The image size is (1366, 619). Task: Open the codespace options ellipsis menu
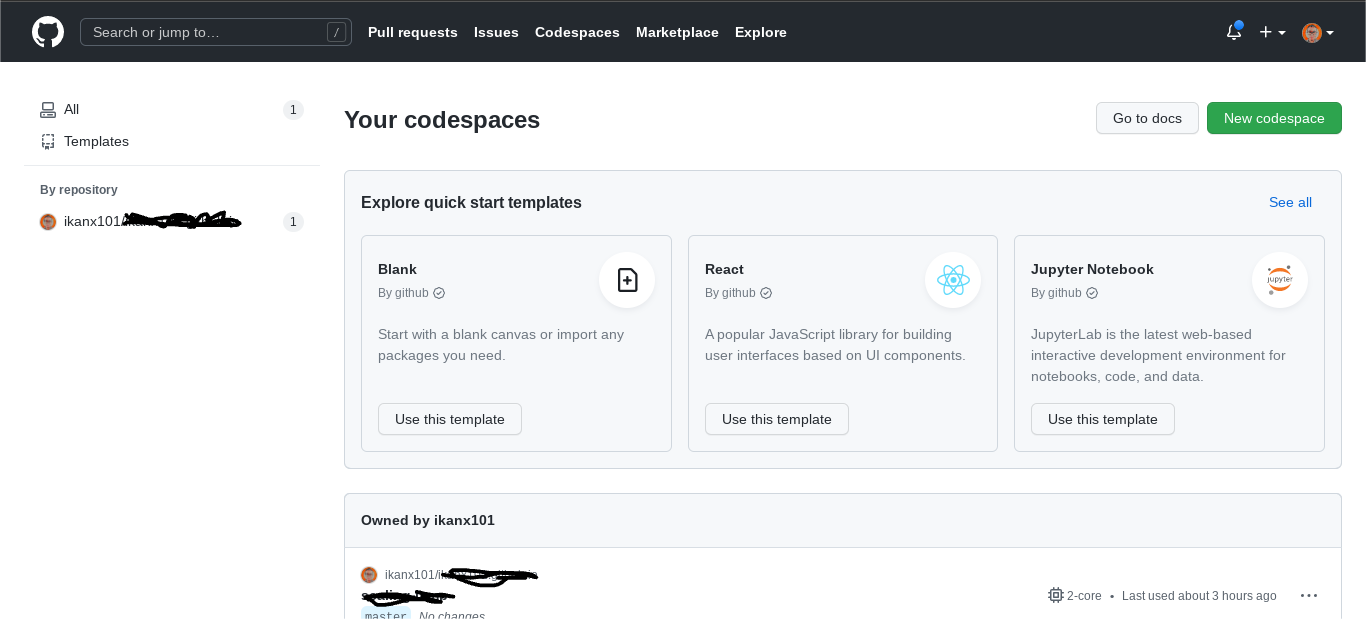click(1309, 595)
